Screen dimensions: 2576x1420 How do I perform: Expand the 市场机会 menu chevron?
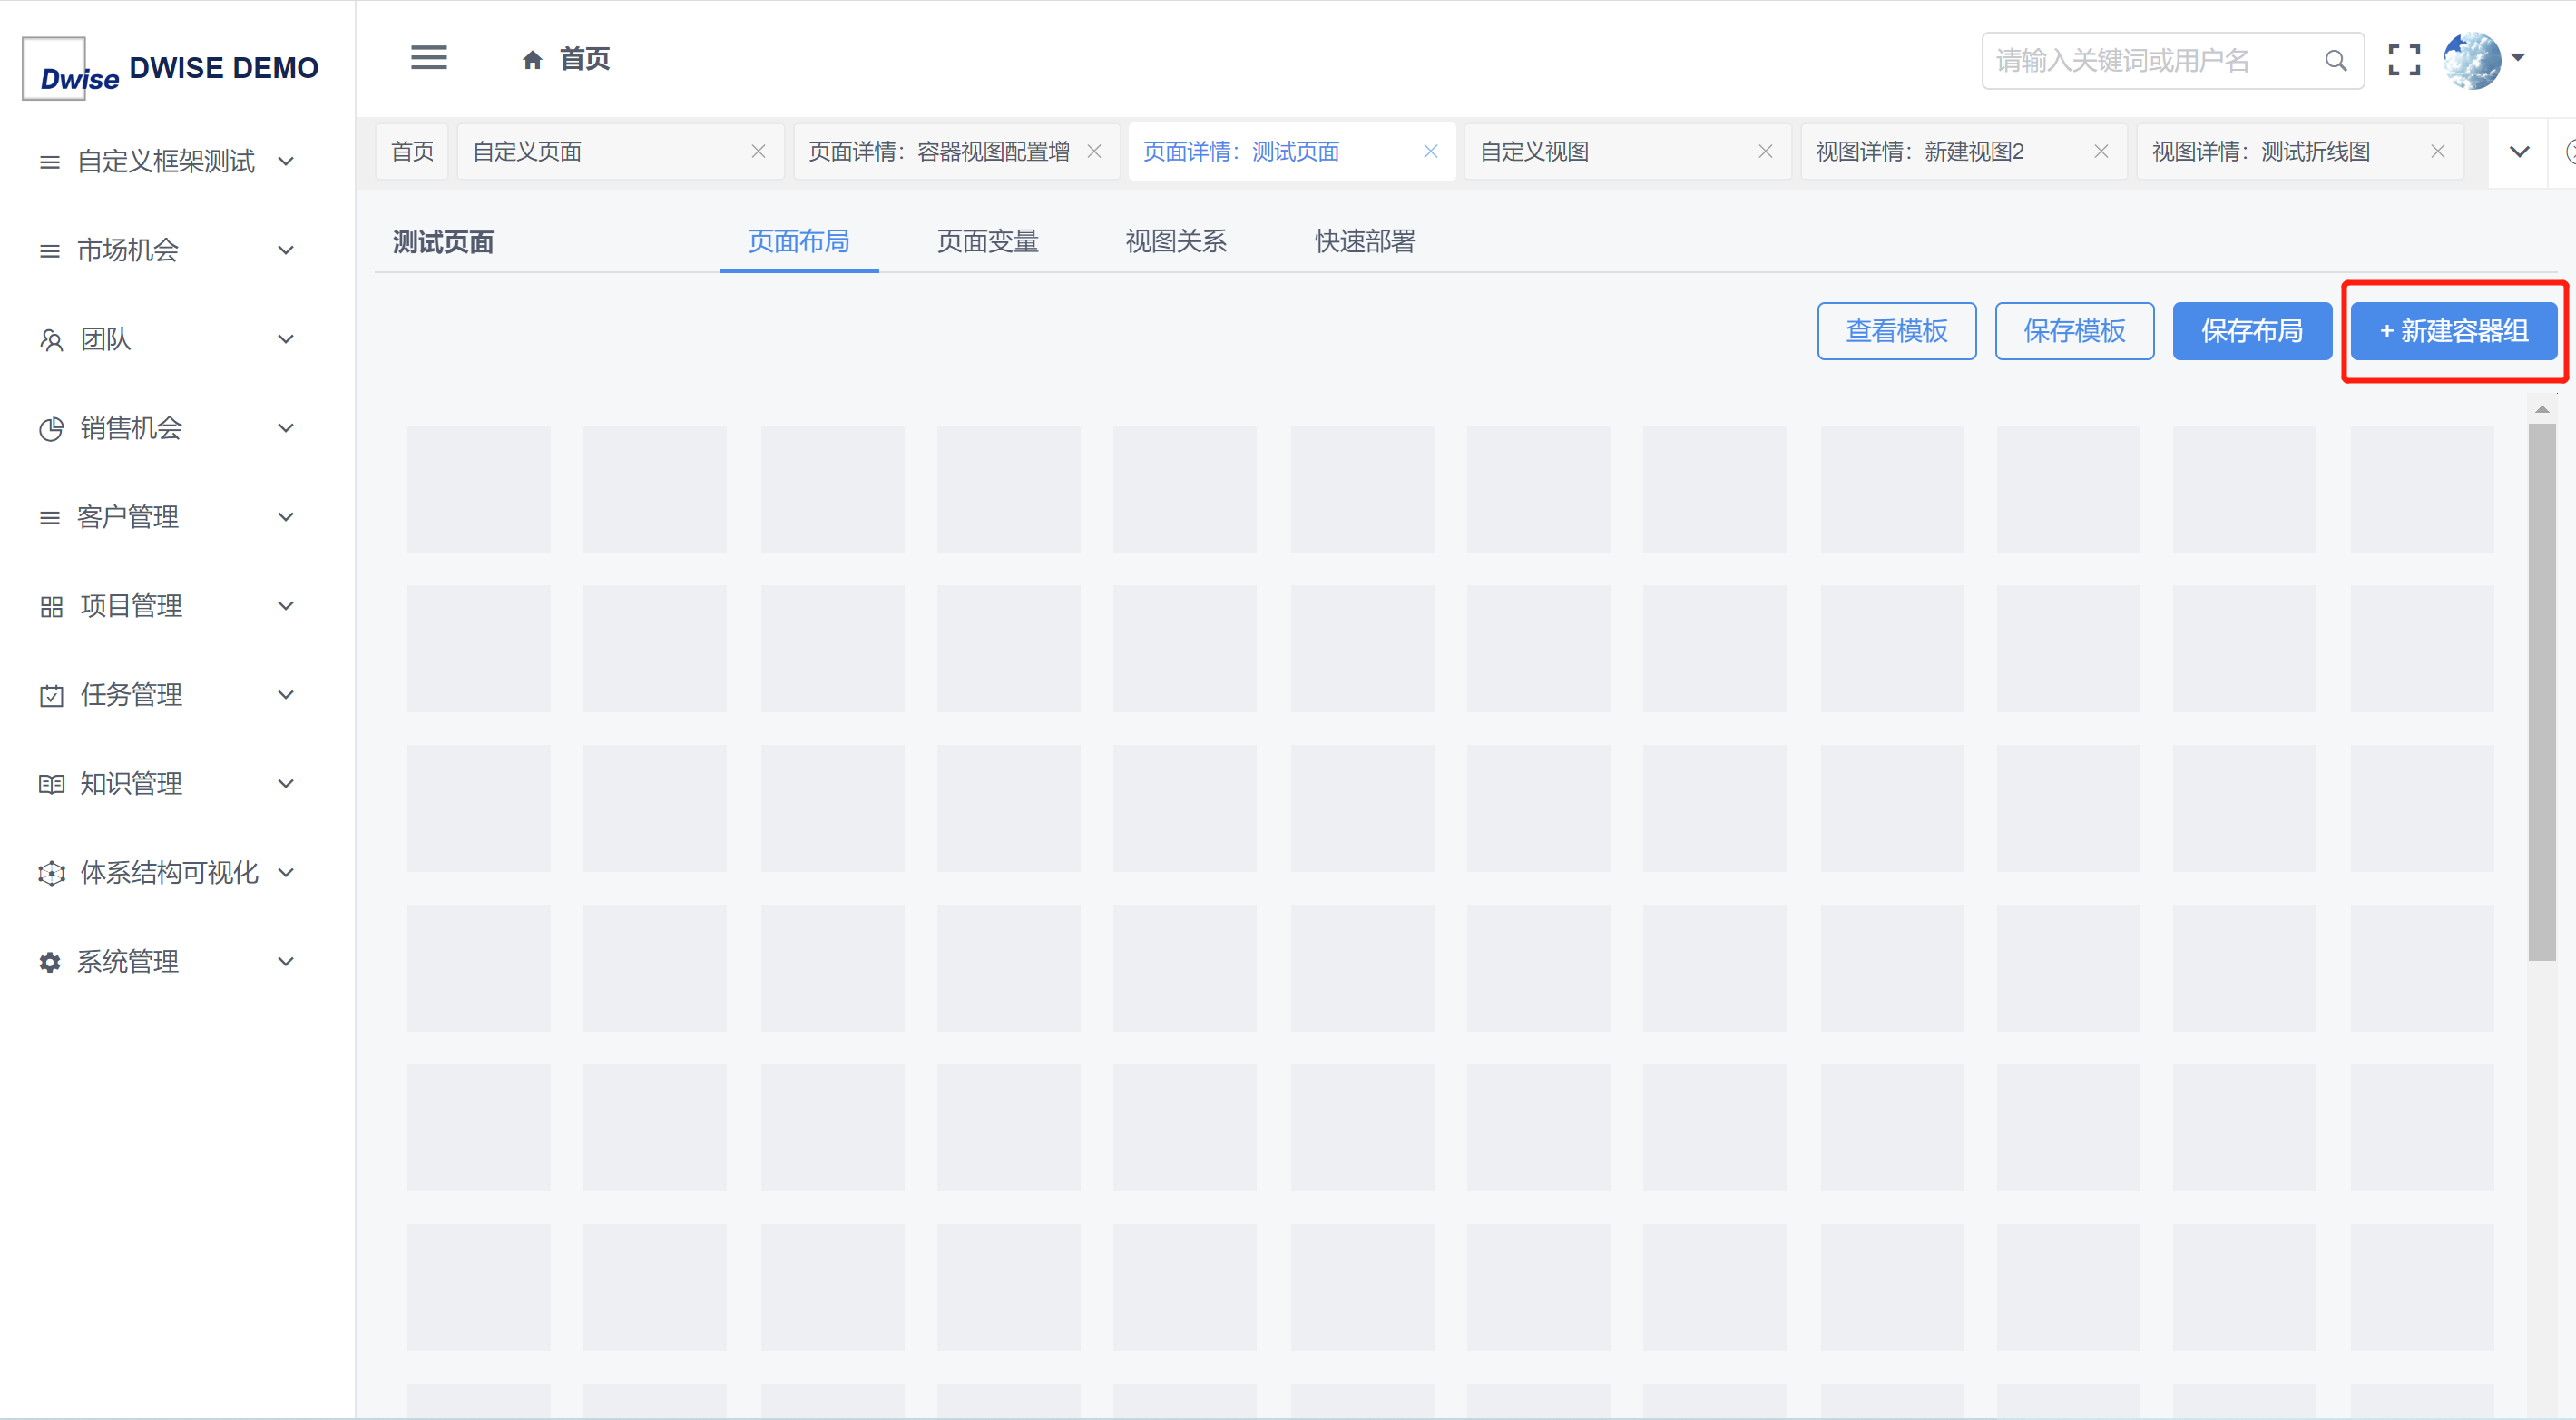286,250
